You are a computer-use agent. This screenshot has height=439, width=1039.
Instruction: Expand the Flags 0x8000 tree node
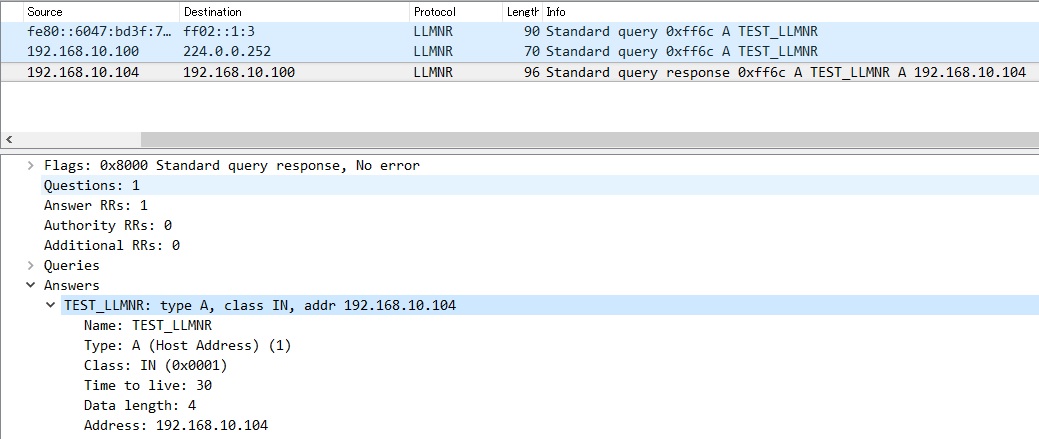(x=31, y=165)
